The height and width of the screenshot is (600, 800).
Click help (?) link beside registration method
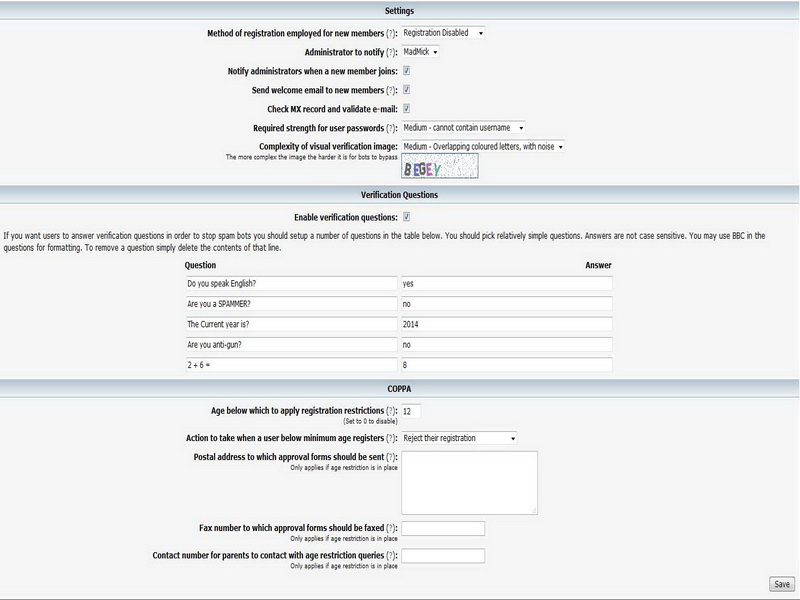click(x=391, y=33)
